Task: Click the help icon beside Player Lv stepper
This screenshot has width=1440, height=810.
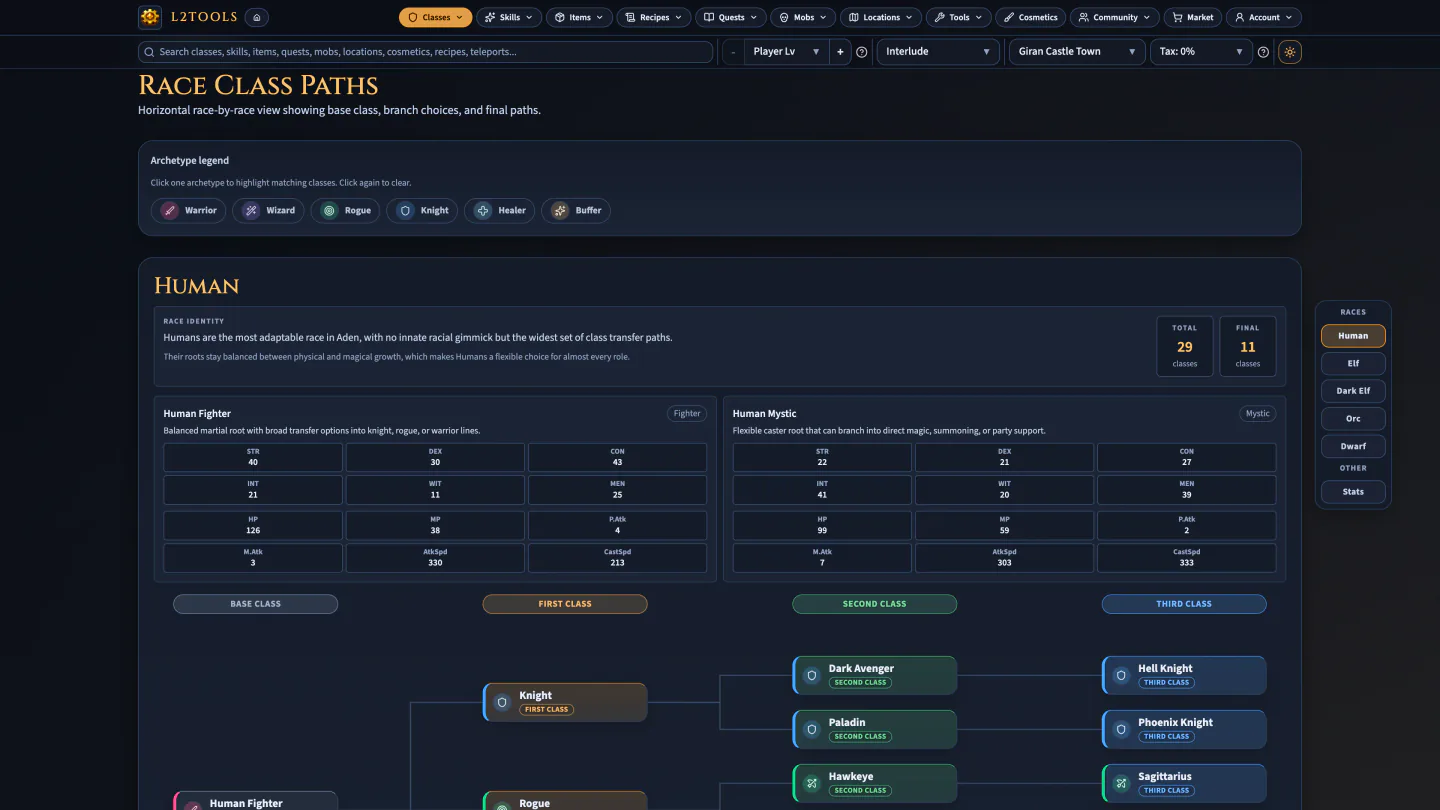Action: point(862,52)
